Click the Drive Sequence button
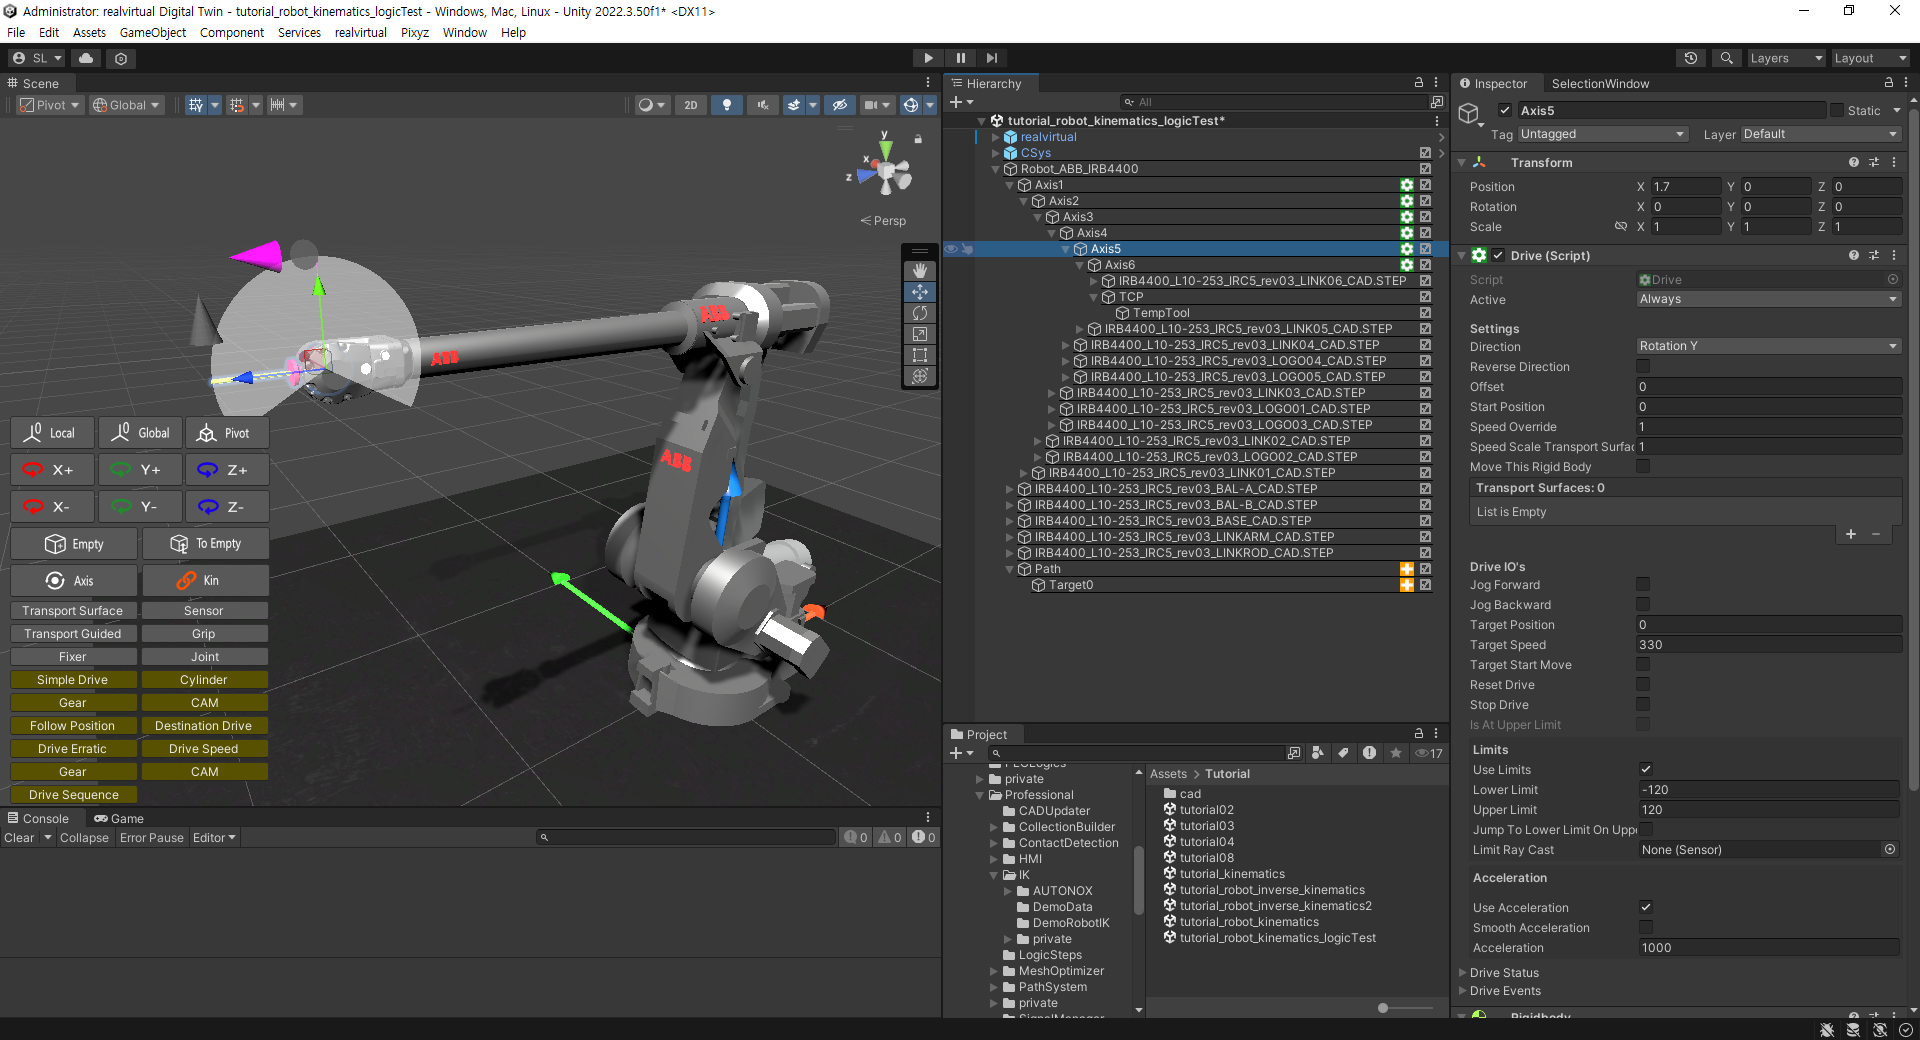Screen dimensions: 1920x1040 point(74,795)
